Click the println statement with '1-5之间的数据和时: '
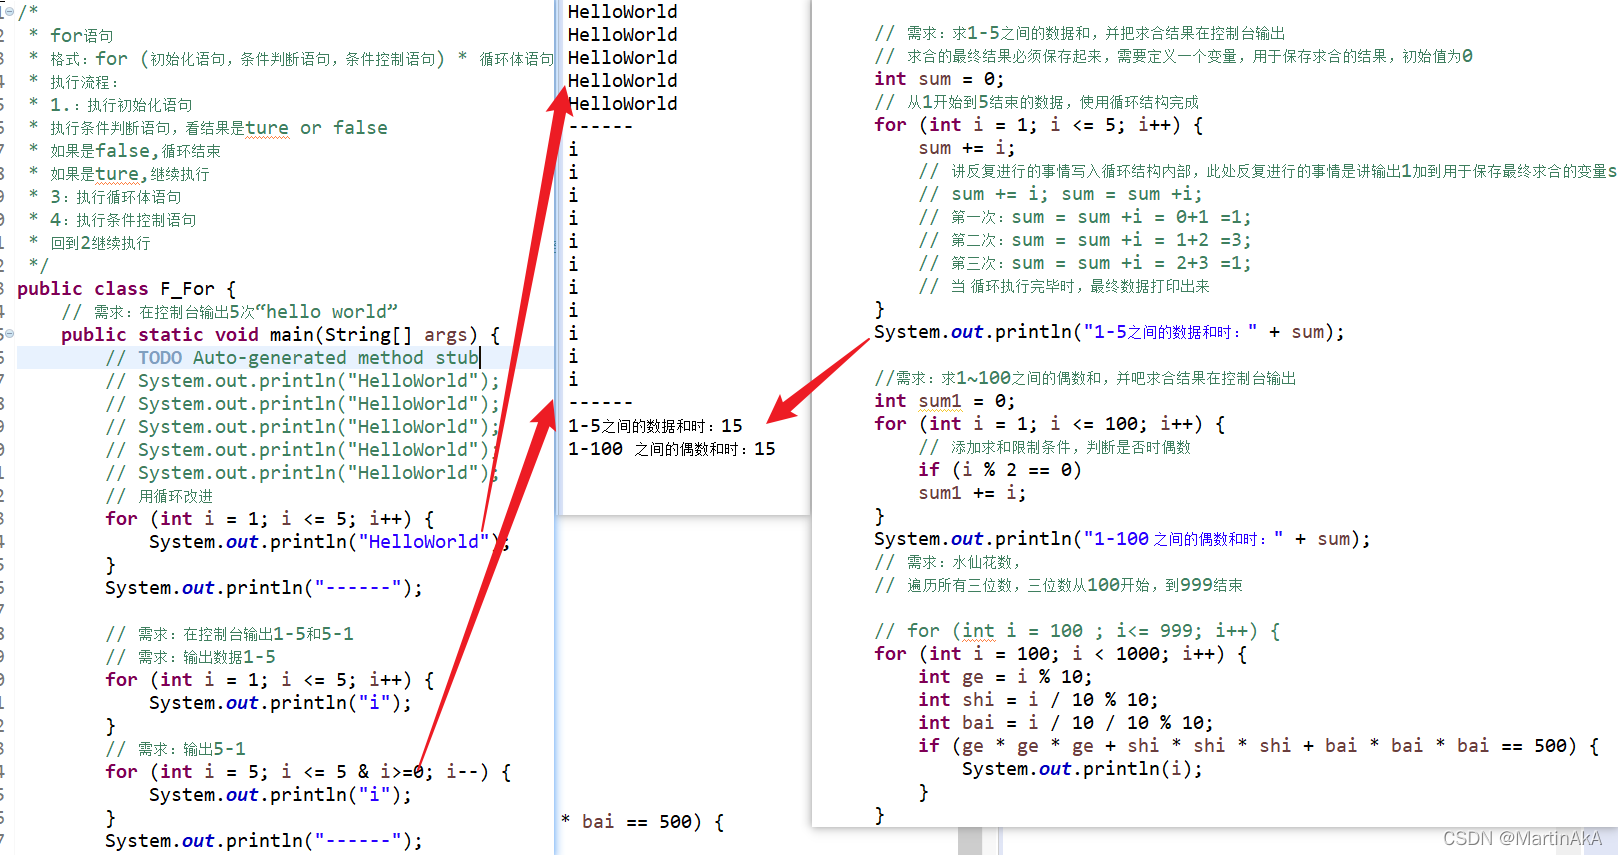The width and height of the screenshot is (1618, 855). (1109, 332)
